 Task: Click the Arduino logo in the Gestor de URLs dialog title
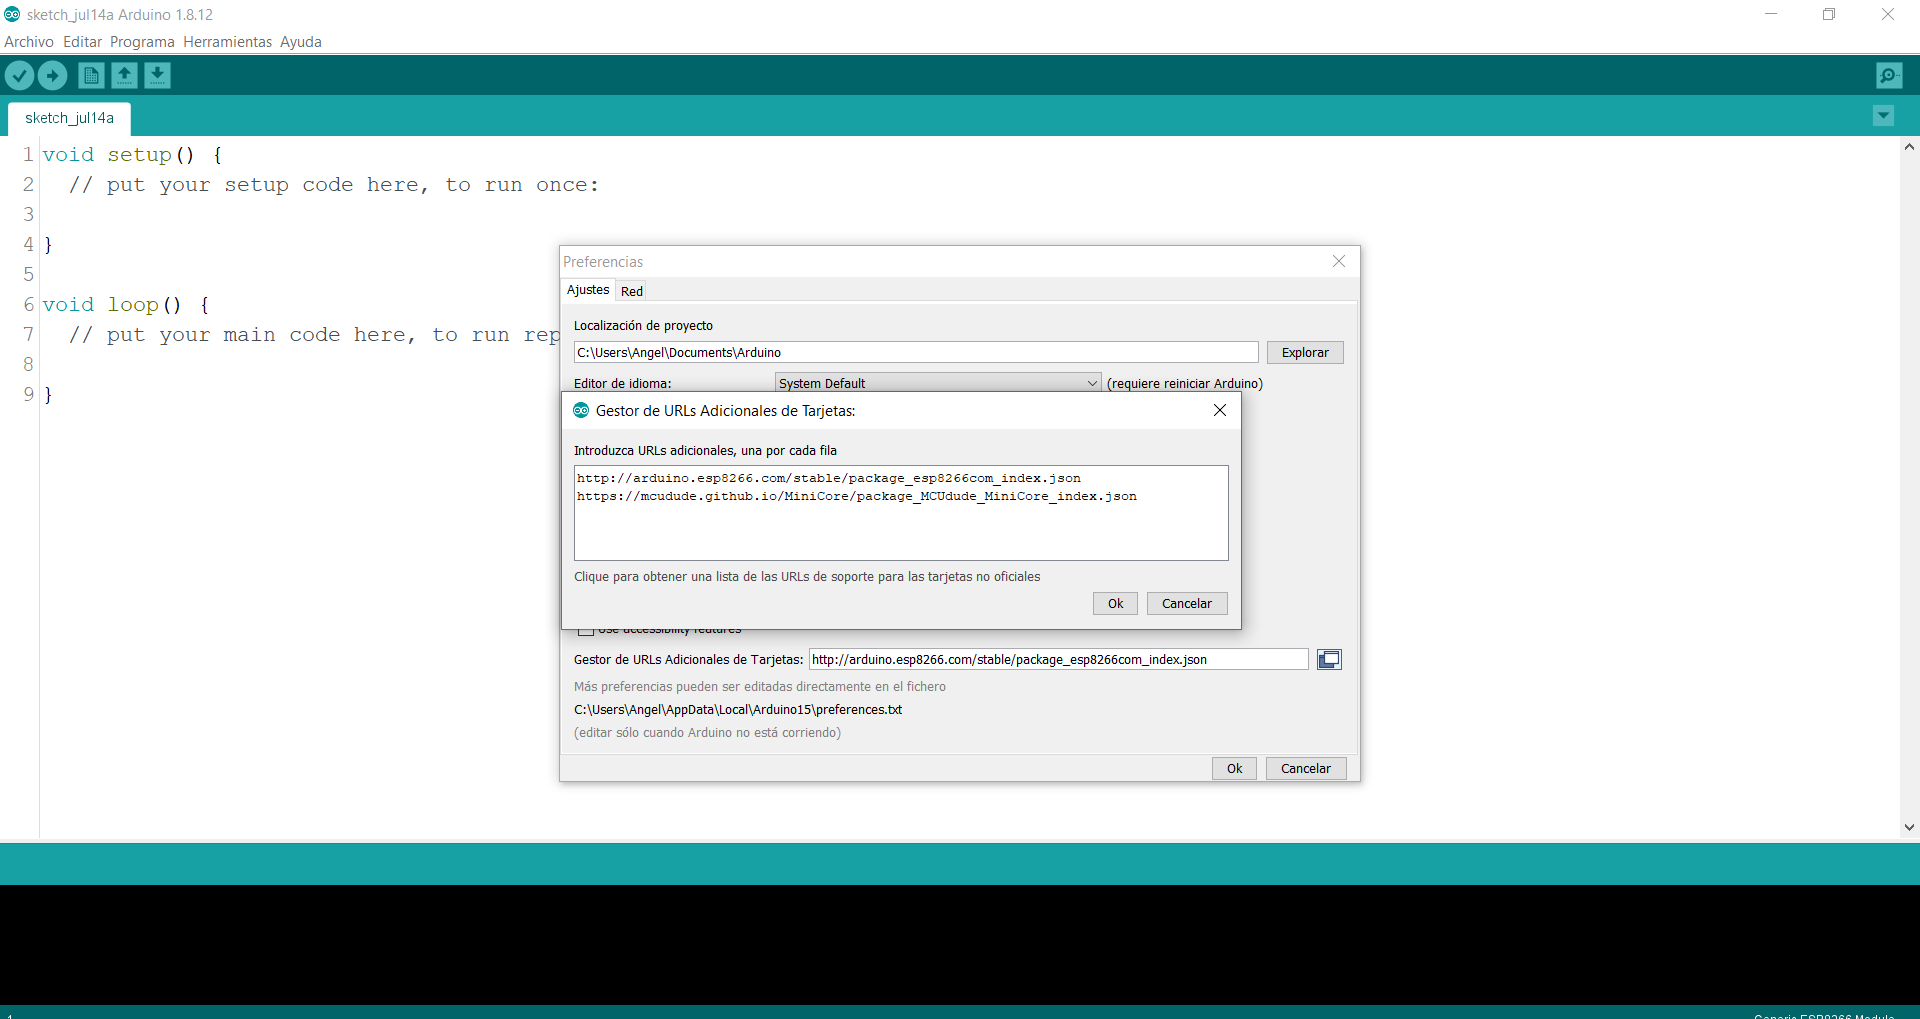tap(581, 410)
